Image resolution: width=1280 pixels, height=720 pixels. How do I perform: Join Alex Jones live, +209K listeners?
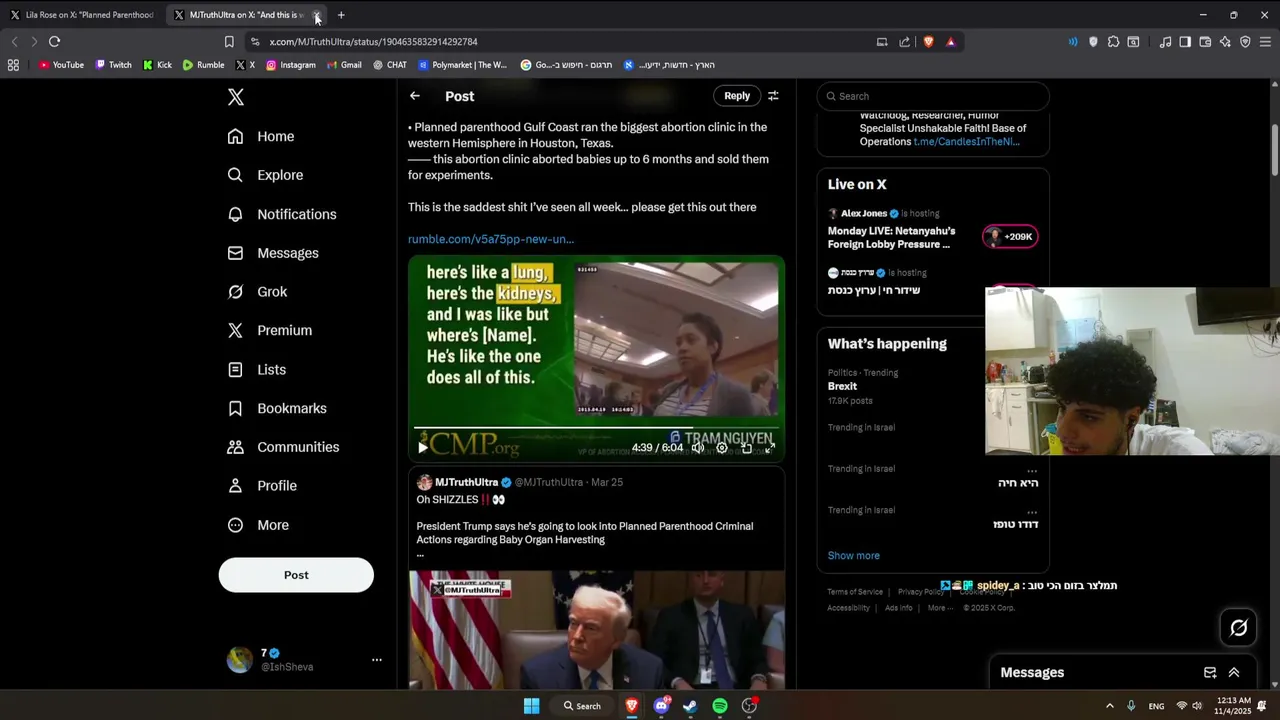tap(1011, 237)
